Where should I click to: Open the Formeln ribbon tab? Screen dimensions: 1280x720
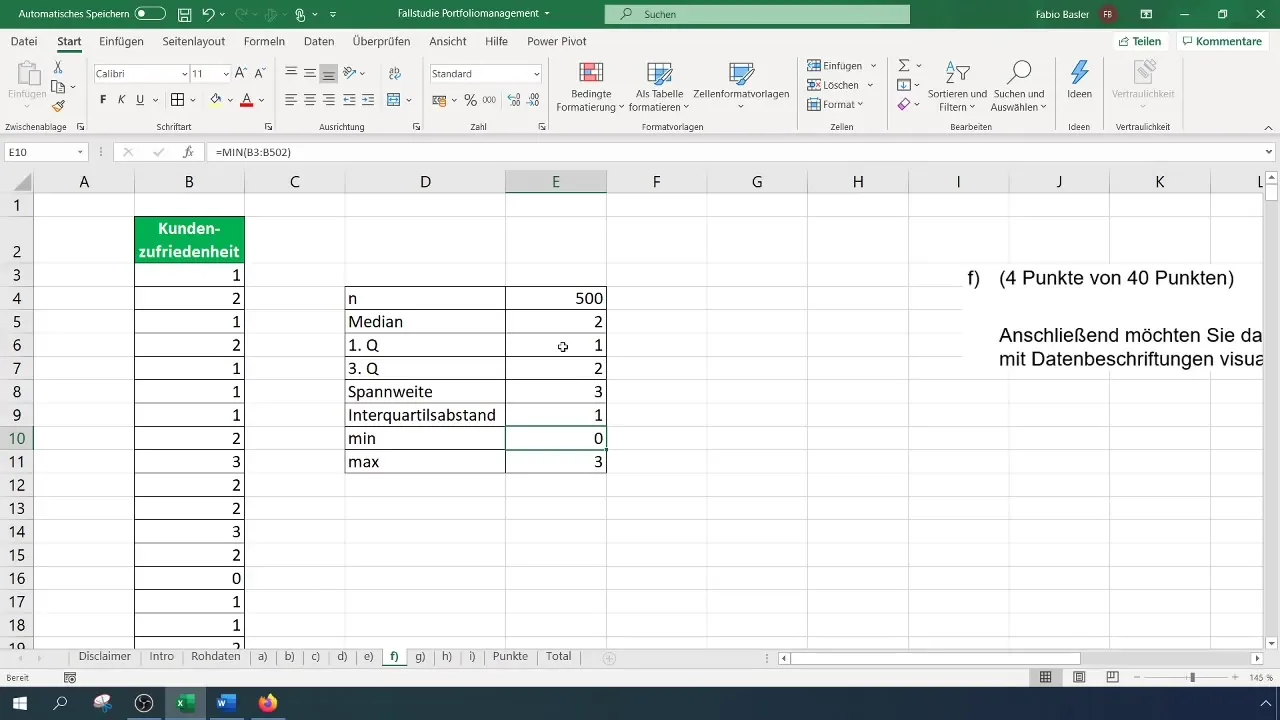pos(264,41)
